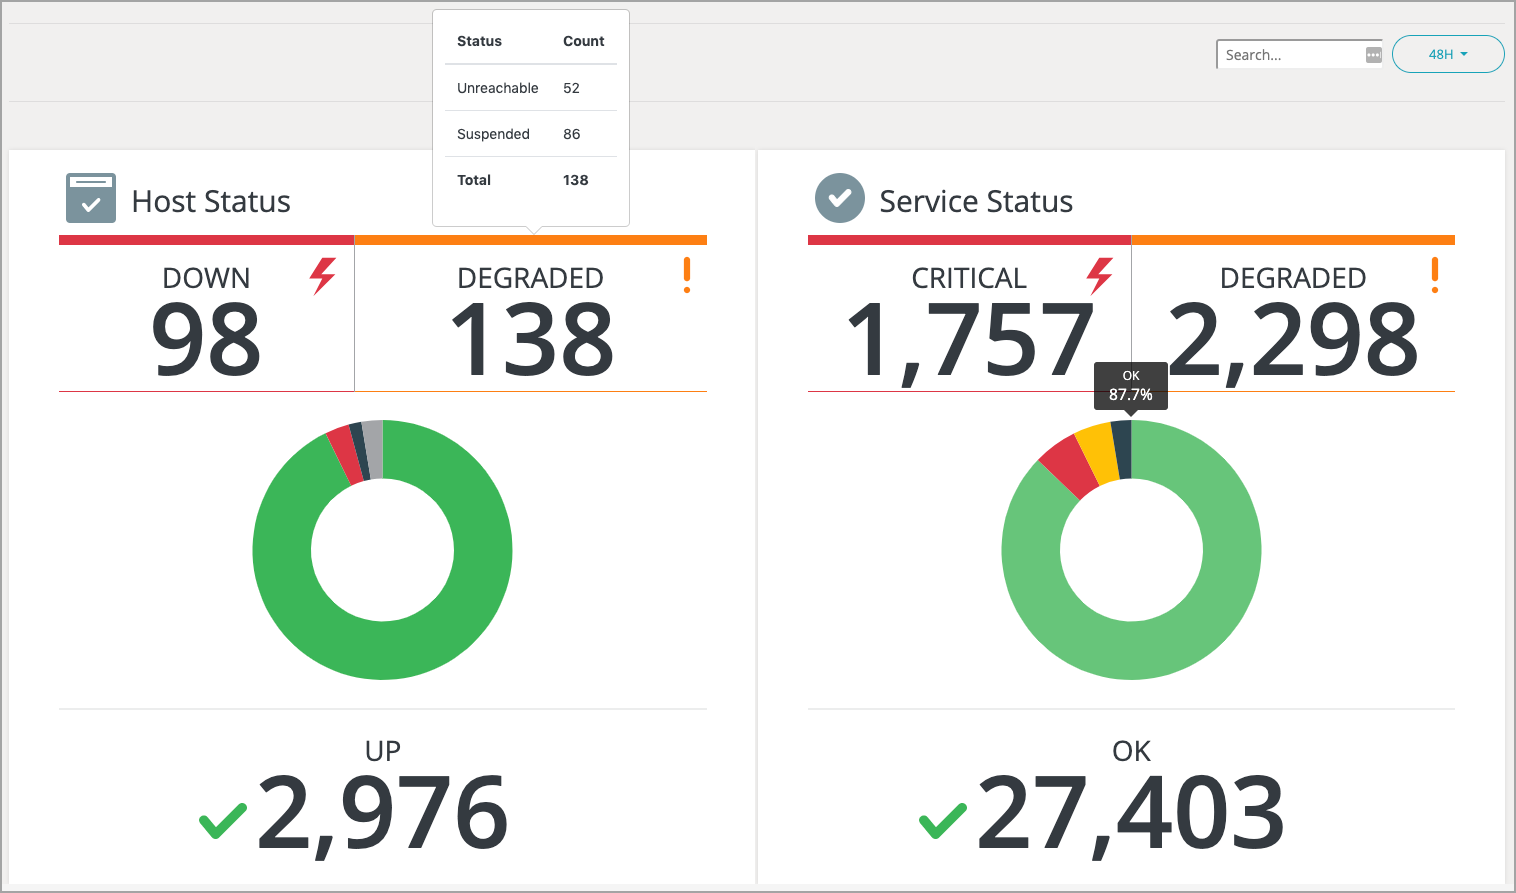Click the Host Status calendar-check icon
The width and height of the screenshot is (1516, 893).
click(x=91, y=198)
